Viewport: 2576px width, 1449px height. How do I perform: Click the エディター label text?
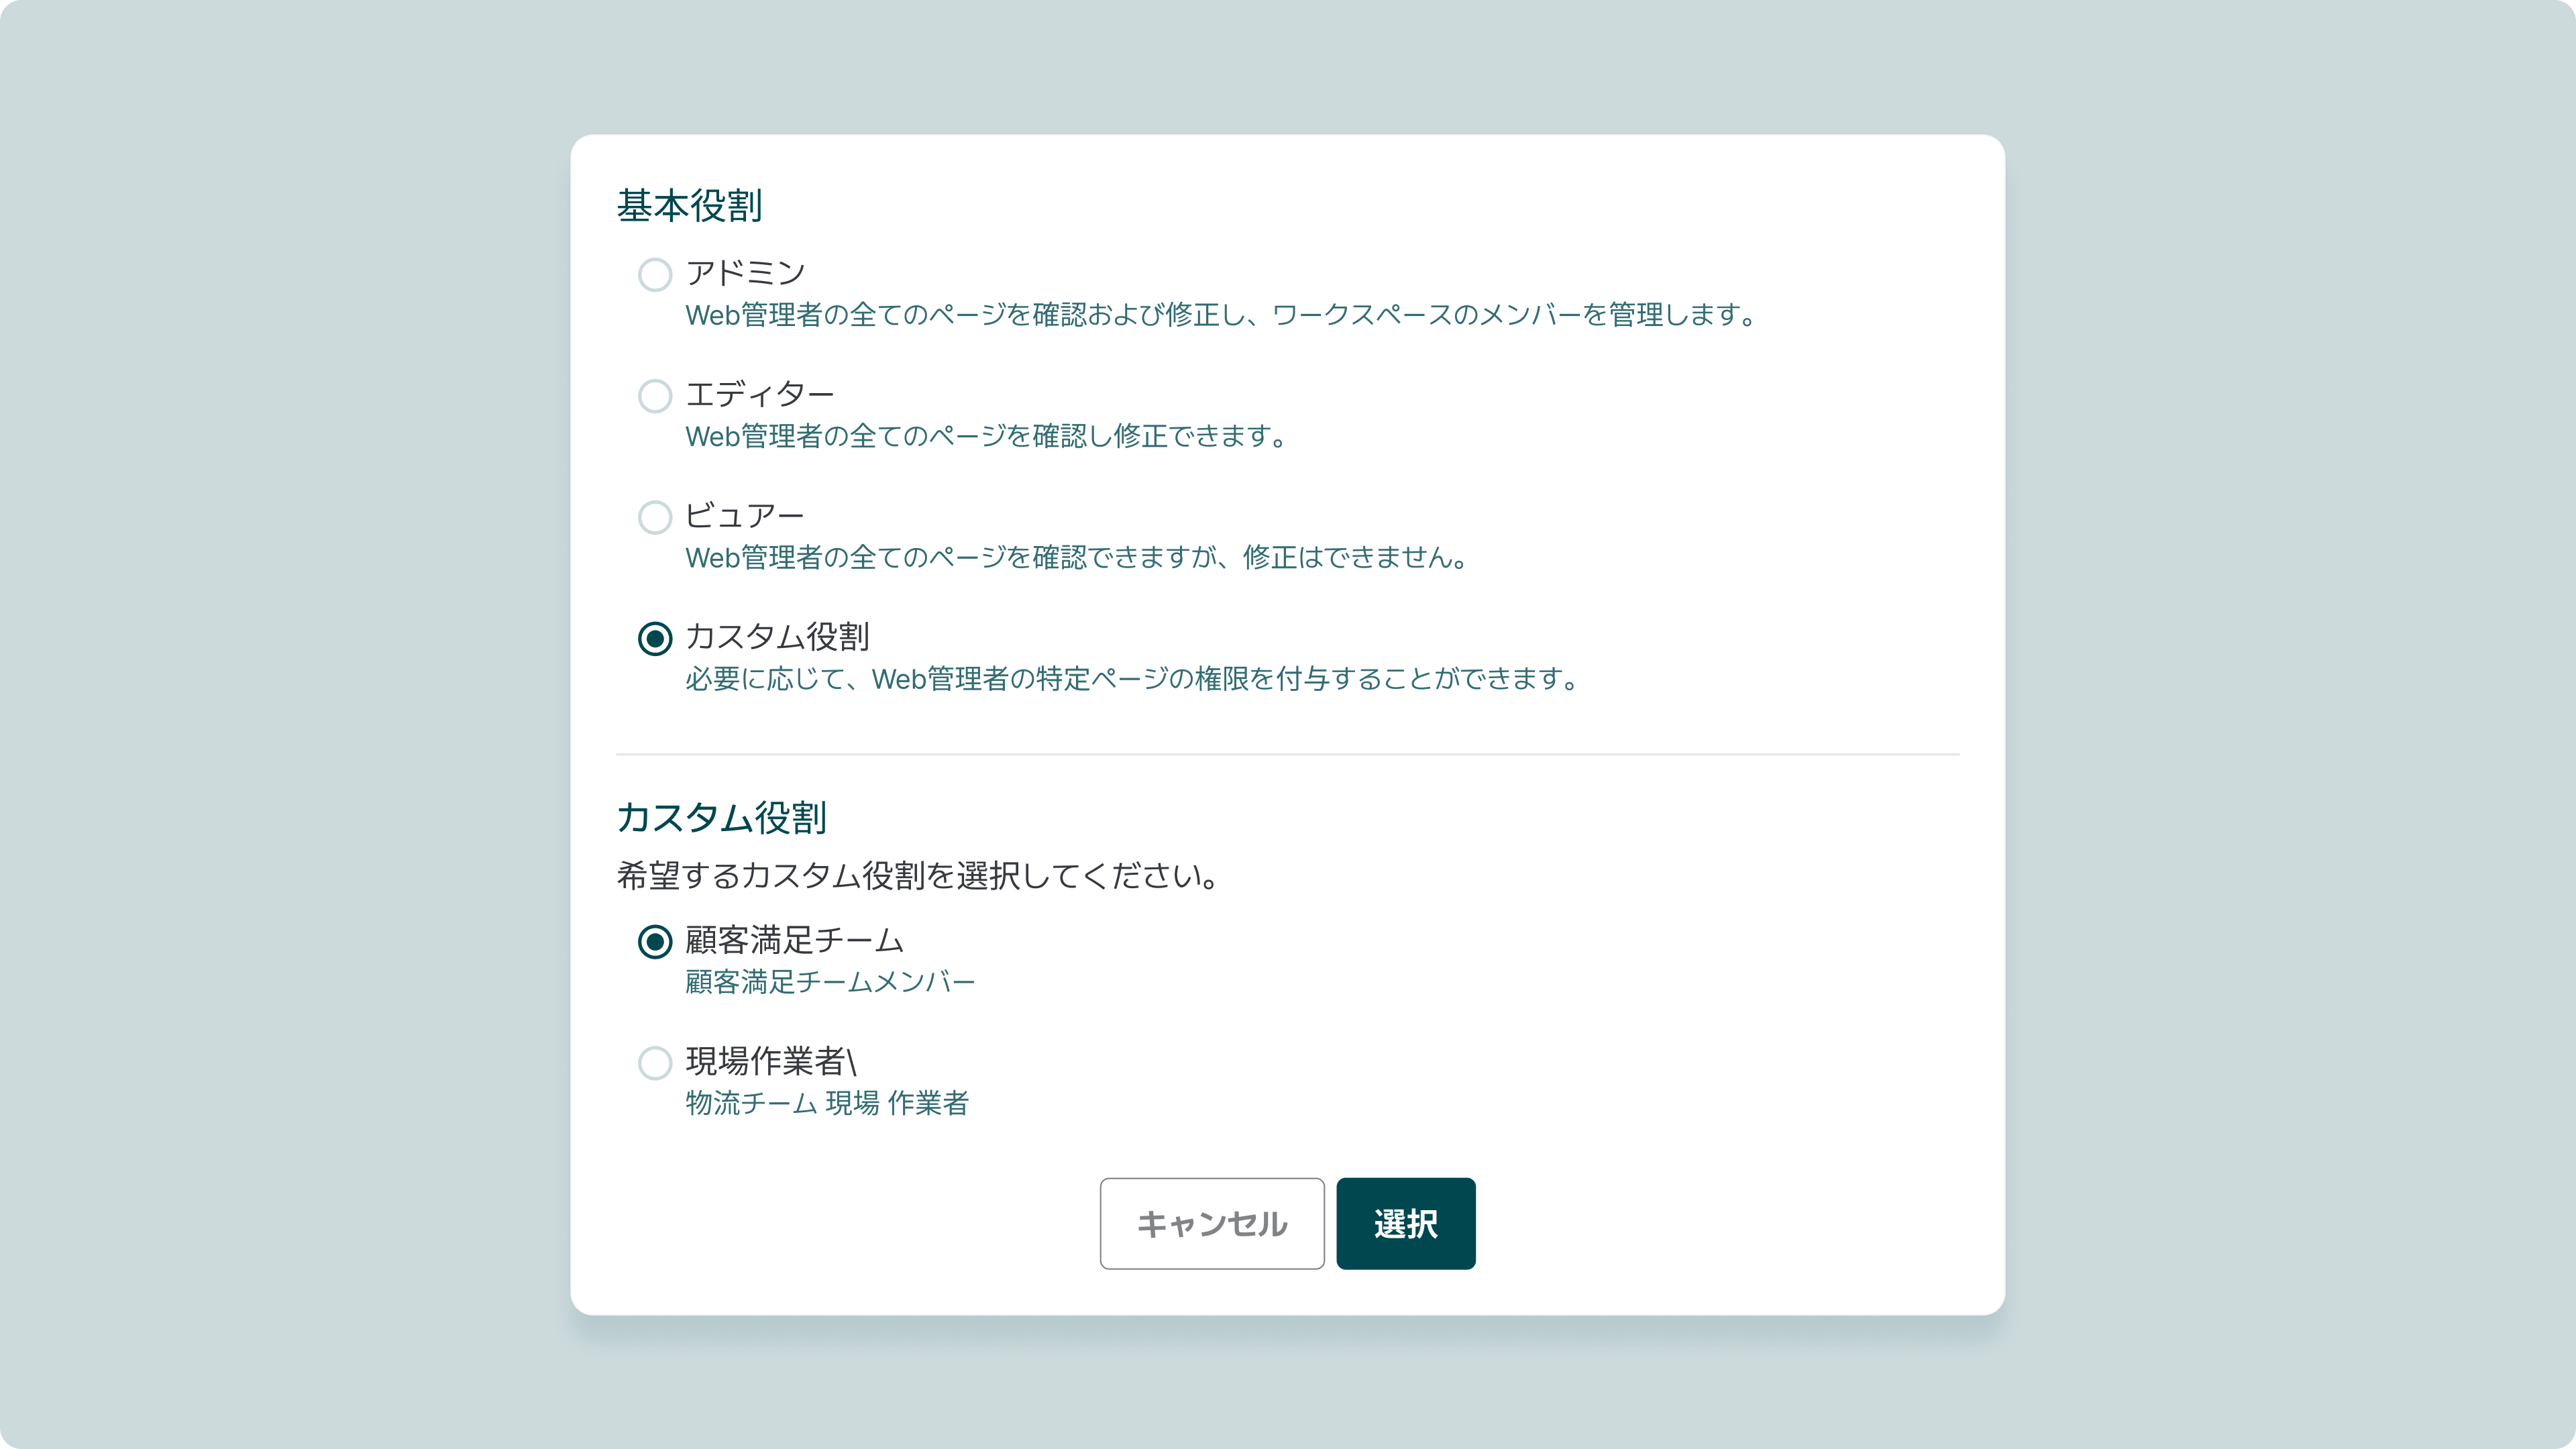coord(759,394)
